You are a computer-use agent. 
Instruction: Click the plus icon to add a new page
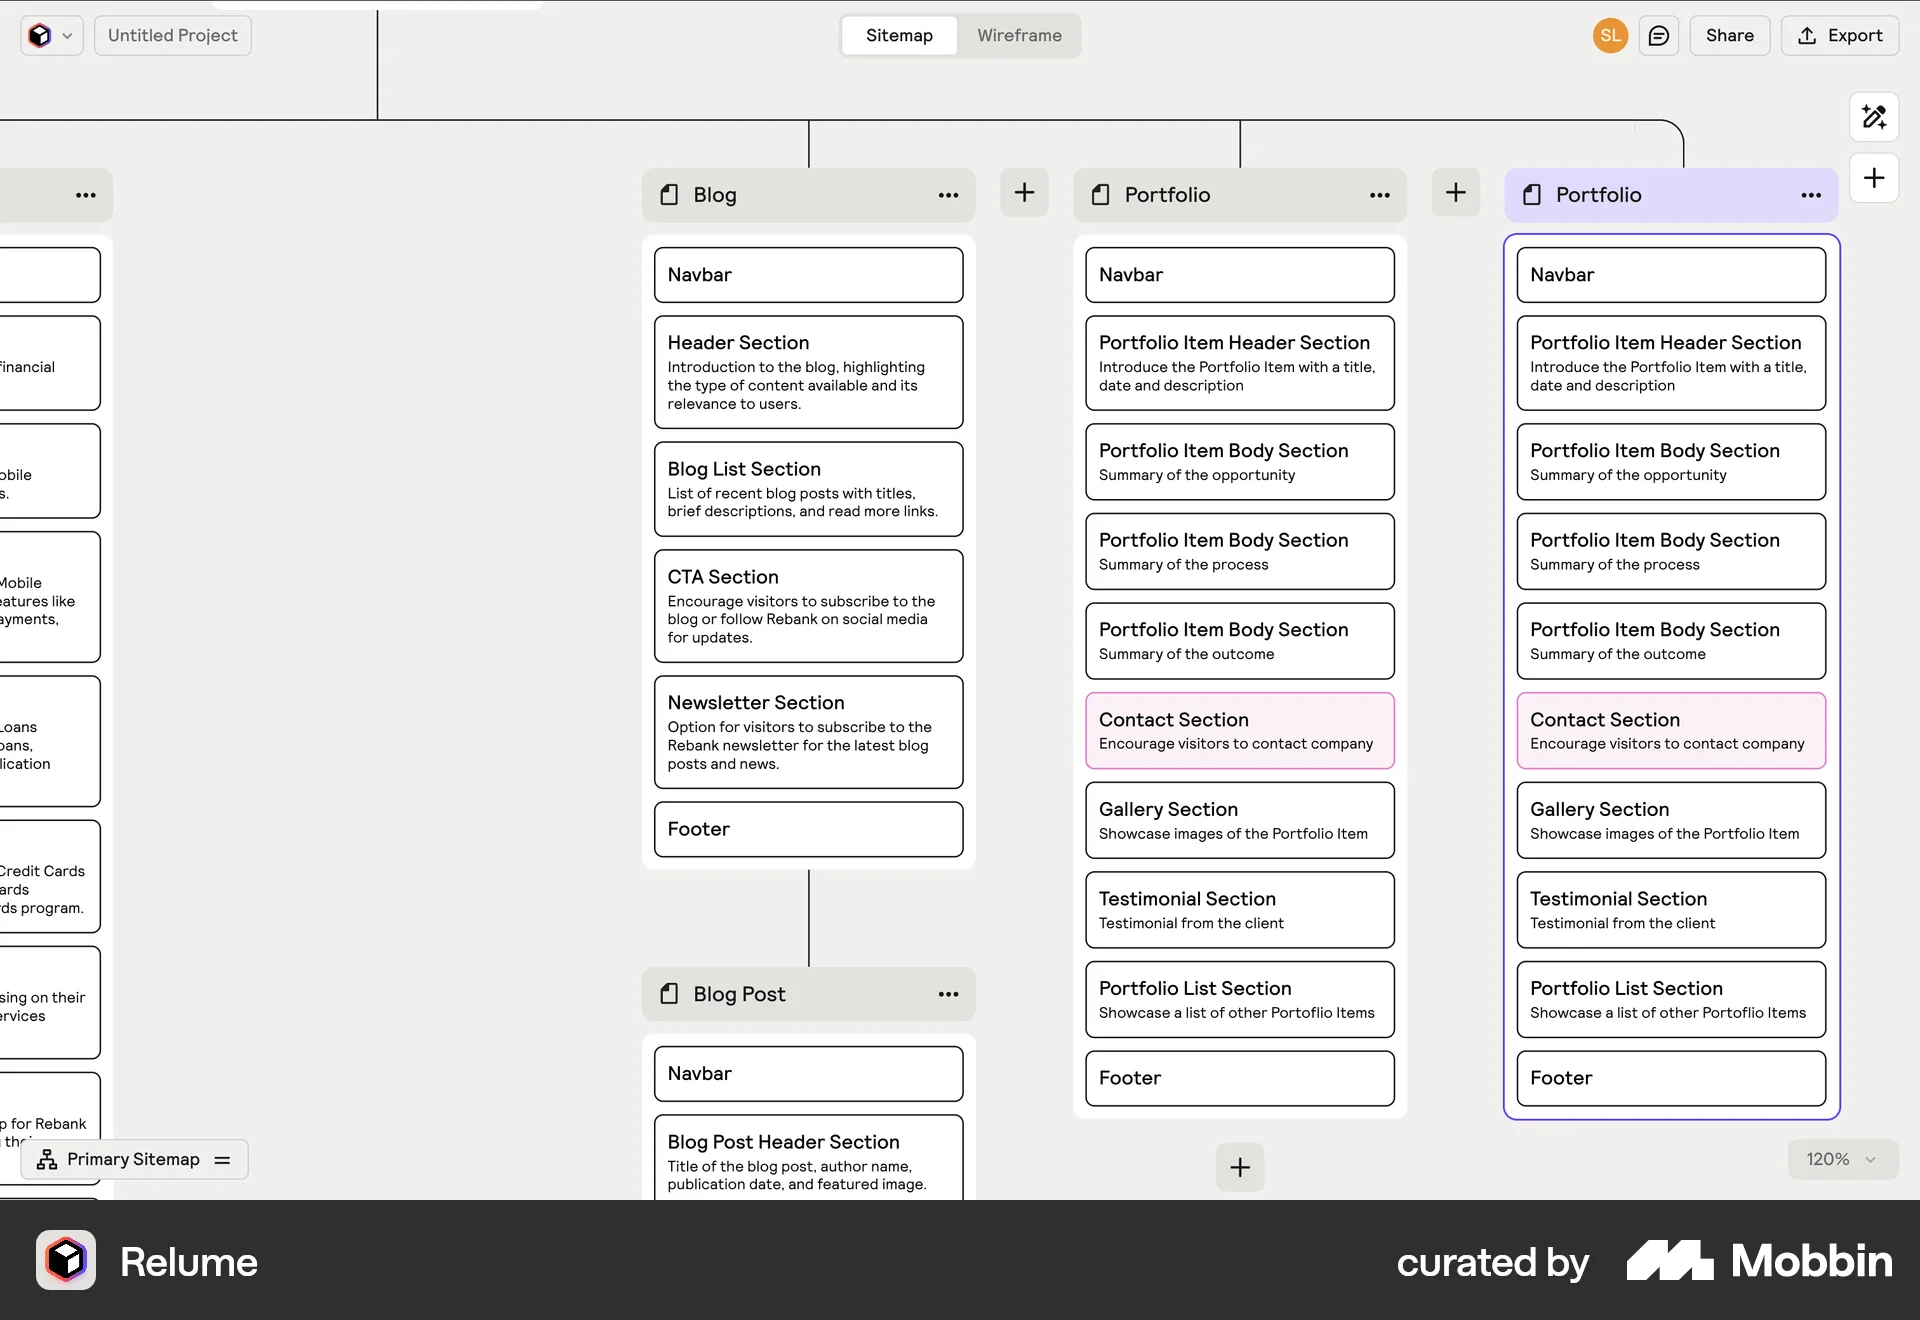[x=1873, y=178]
